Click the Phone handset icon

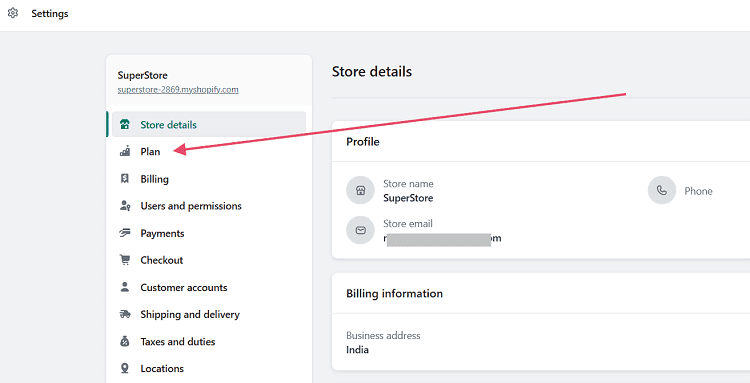pos(662,190)
